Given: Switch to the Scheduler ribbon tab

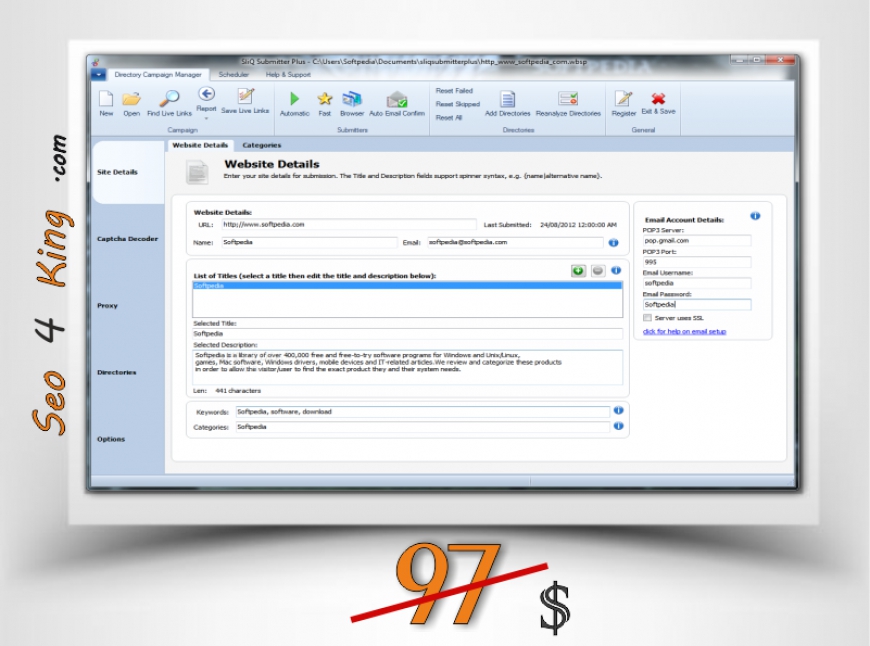Looking at the screenshot, I should (x=234, y=74).
